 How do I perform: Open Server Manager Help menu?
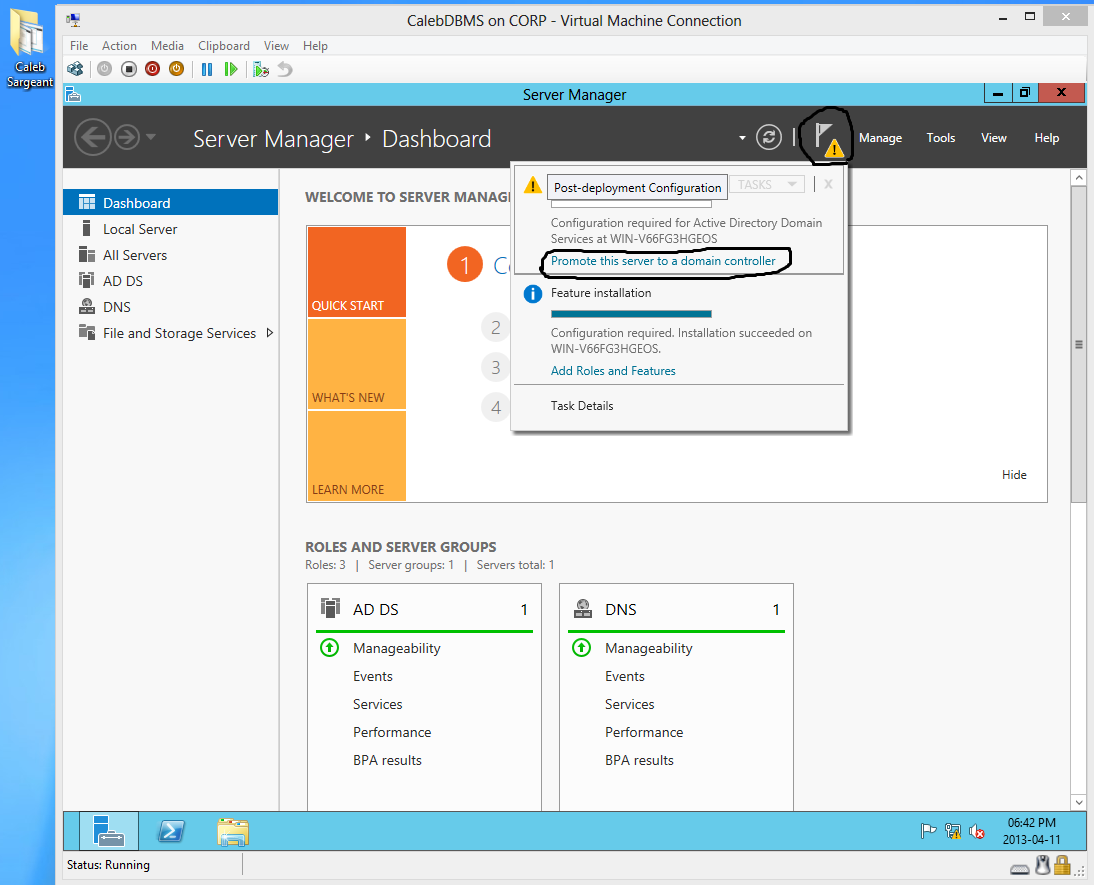(x=1047, y=137)
